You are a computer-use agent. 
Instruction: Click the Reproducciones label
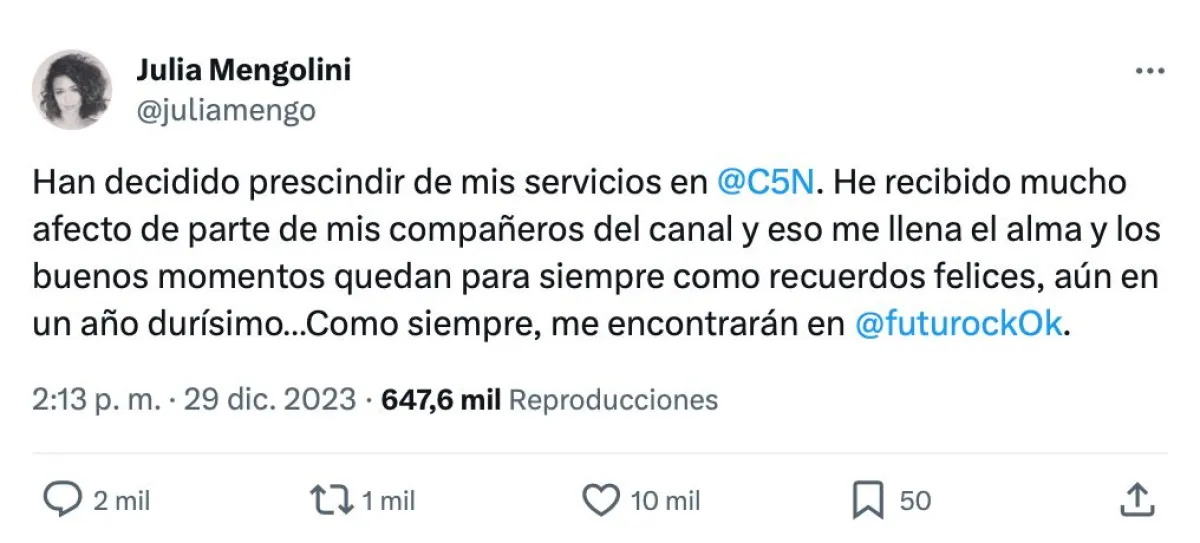pos(613,400)
